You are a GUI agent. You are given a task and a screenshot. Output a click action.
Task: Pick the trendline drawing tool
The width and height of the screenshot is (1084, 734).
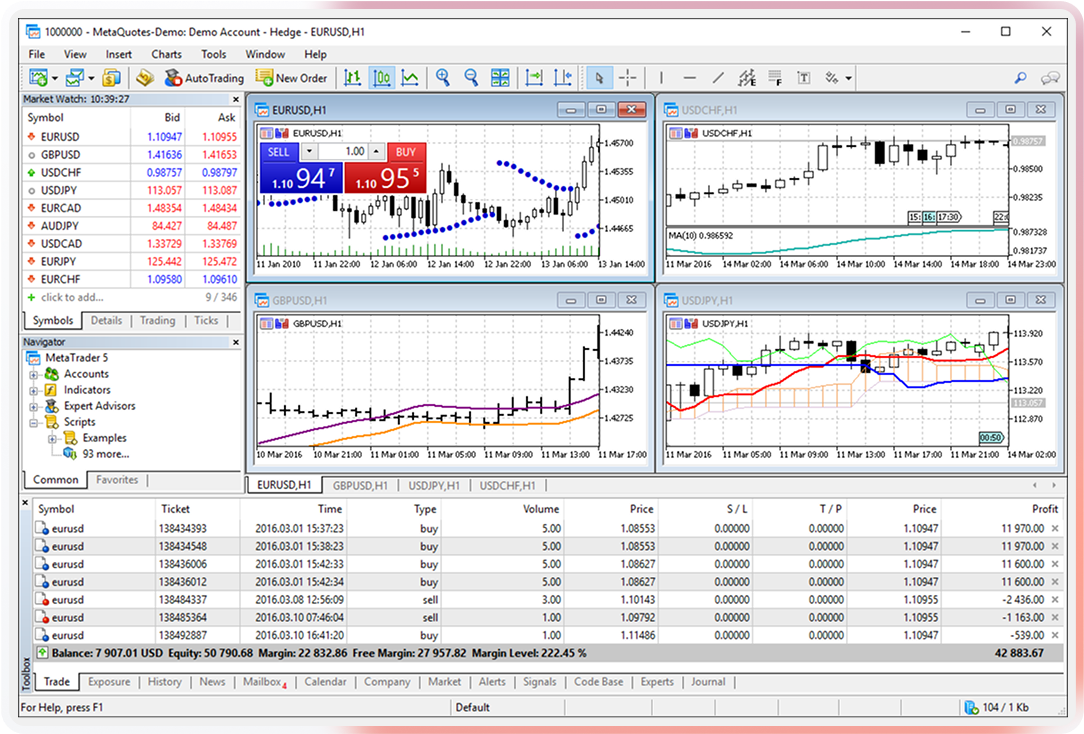point(718,78)
